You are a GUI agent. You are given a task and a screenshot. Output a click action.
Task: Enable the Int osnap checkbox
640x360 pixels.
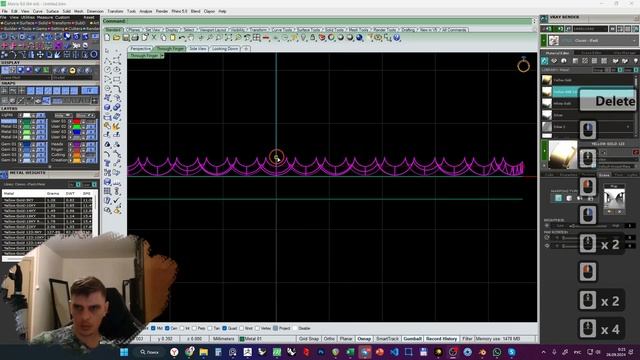[x=182, y=328]
